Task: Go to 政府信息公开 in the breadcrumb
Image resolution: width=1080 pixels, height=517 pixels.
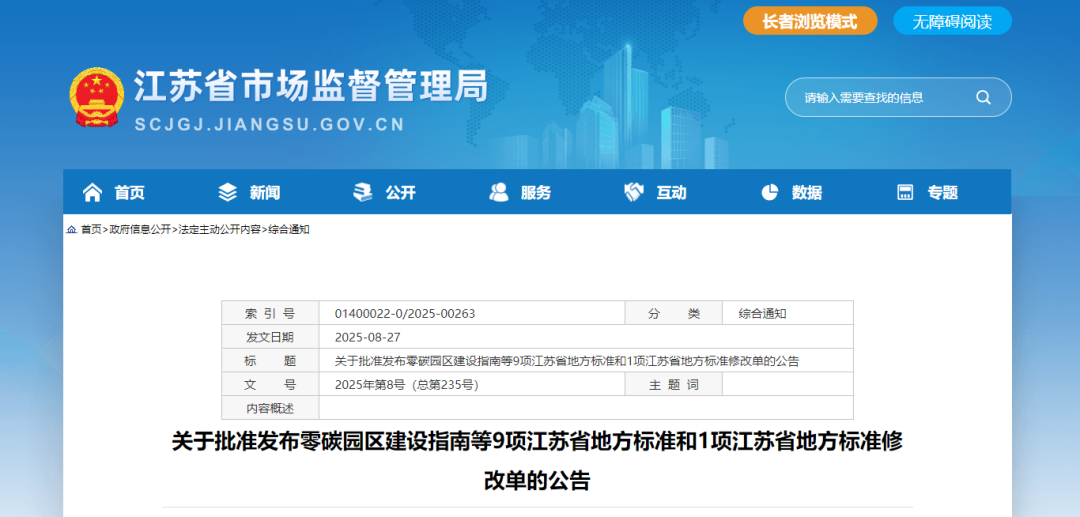Action: [x=140, y=229]
